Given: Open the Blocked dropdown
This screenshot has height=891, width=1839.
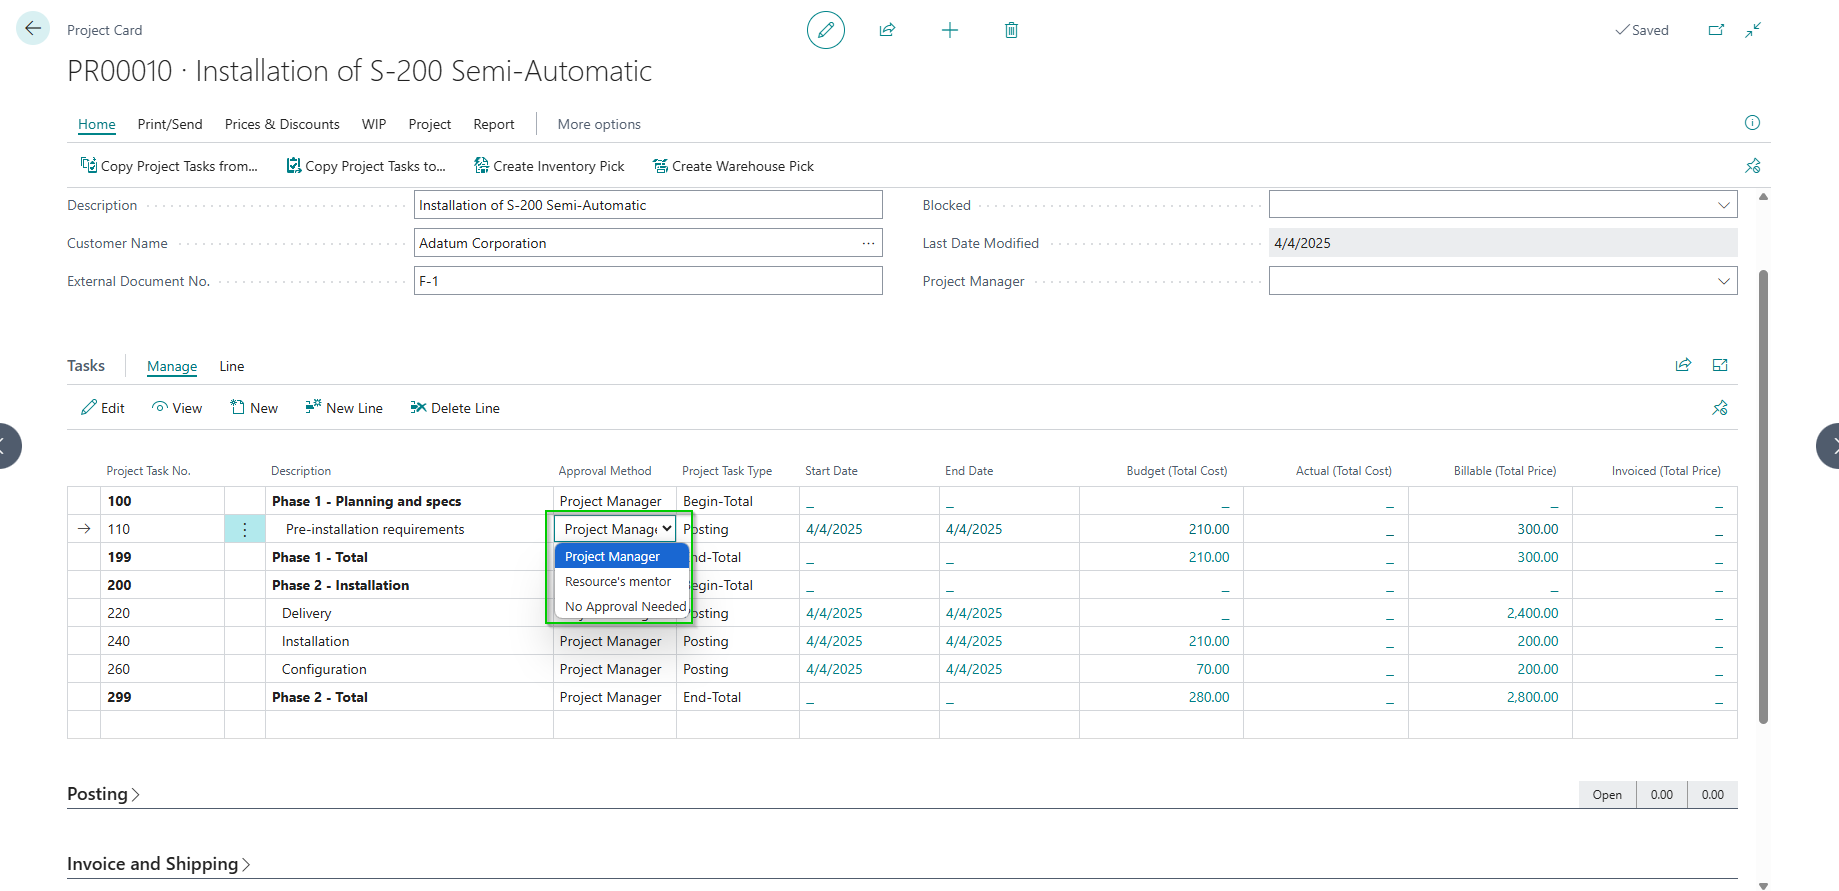Looking at the screenshot, I should (1502, 205).
